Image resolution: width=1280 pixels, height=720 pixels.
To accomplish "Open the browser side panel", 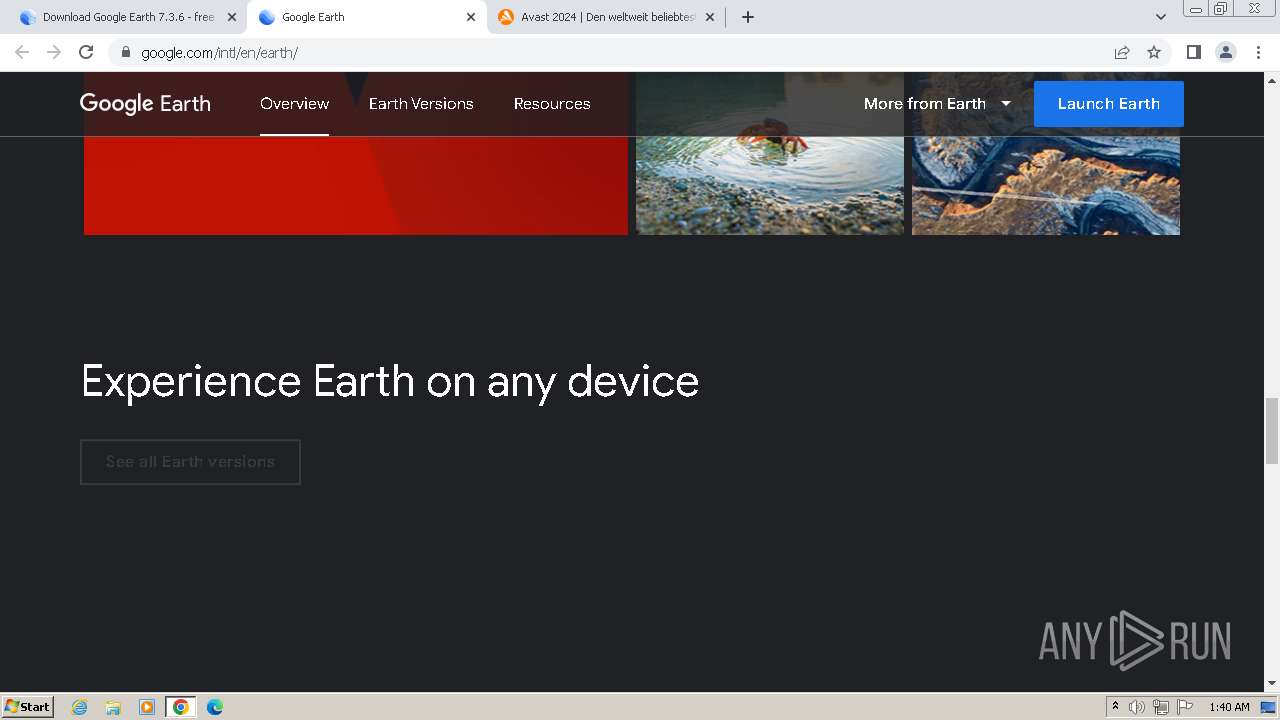I will pyautogui.click(x=1193, y=52).
